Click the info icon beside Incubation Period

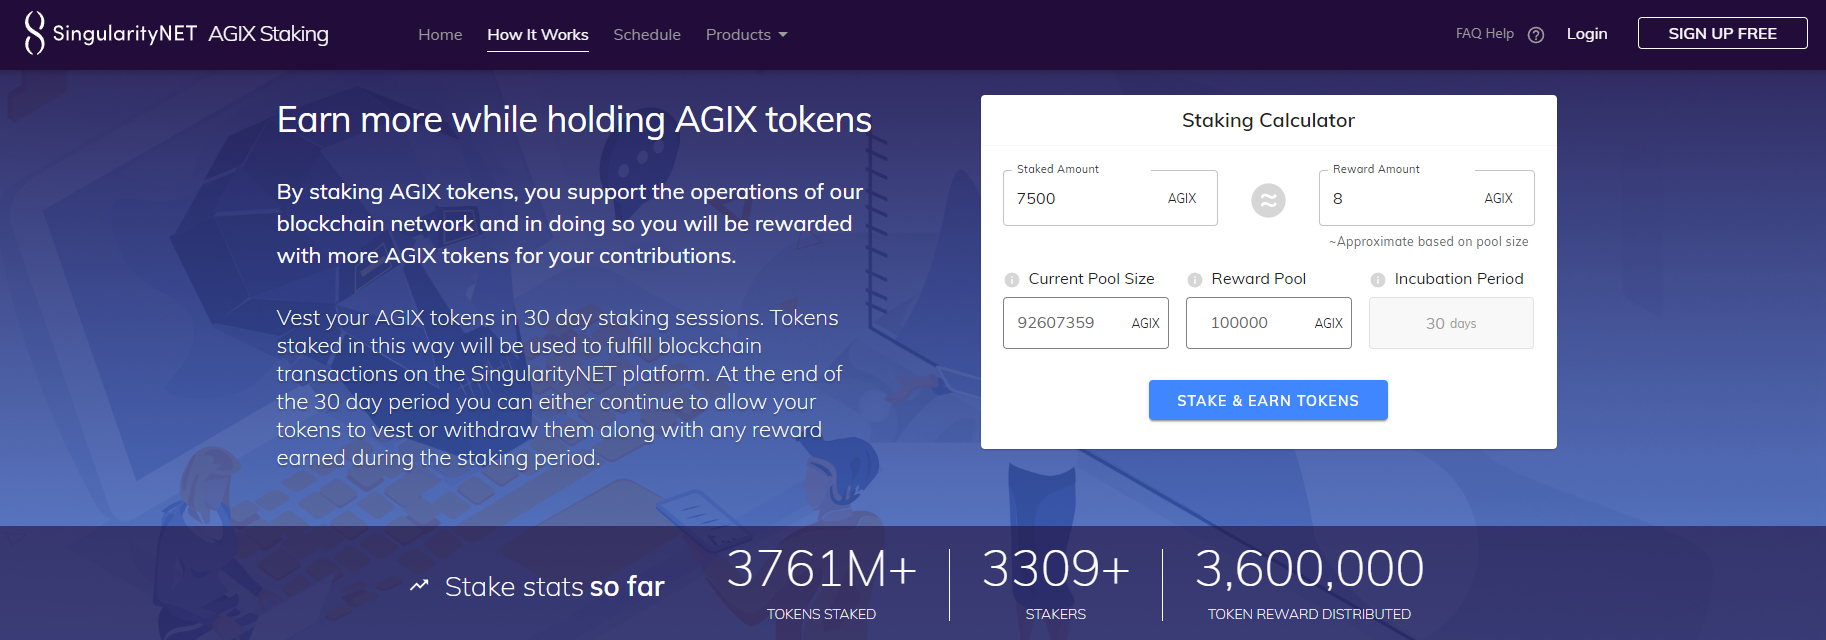pyautogui.click(x=1377, y=279)
